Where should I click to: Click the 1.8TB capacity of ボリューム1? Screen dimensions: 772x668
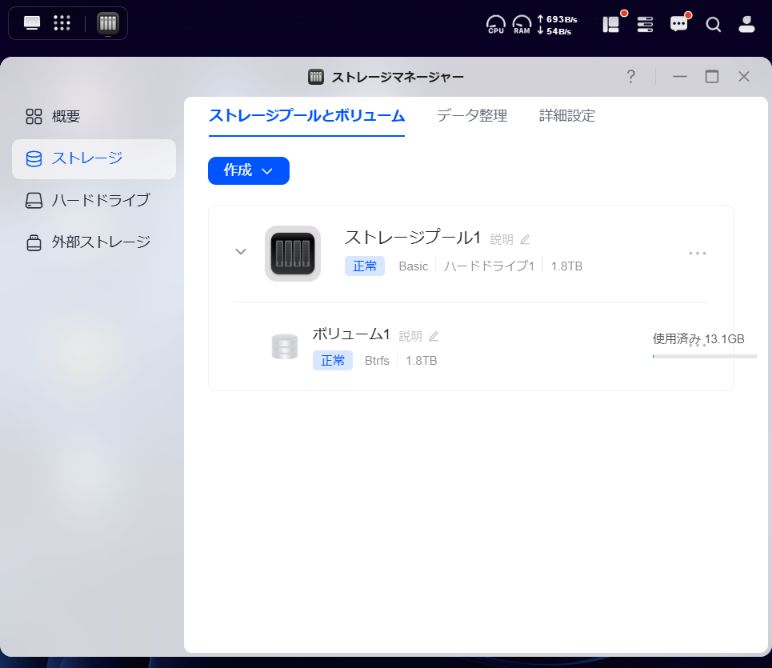click(x=421, y=361)
